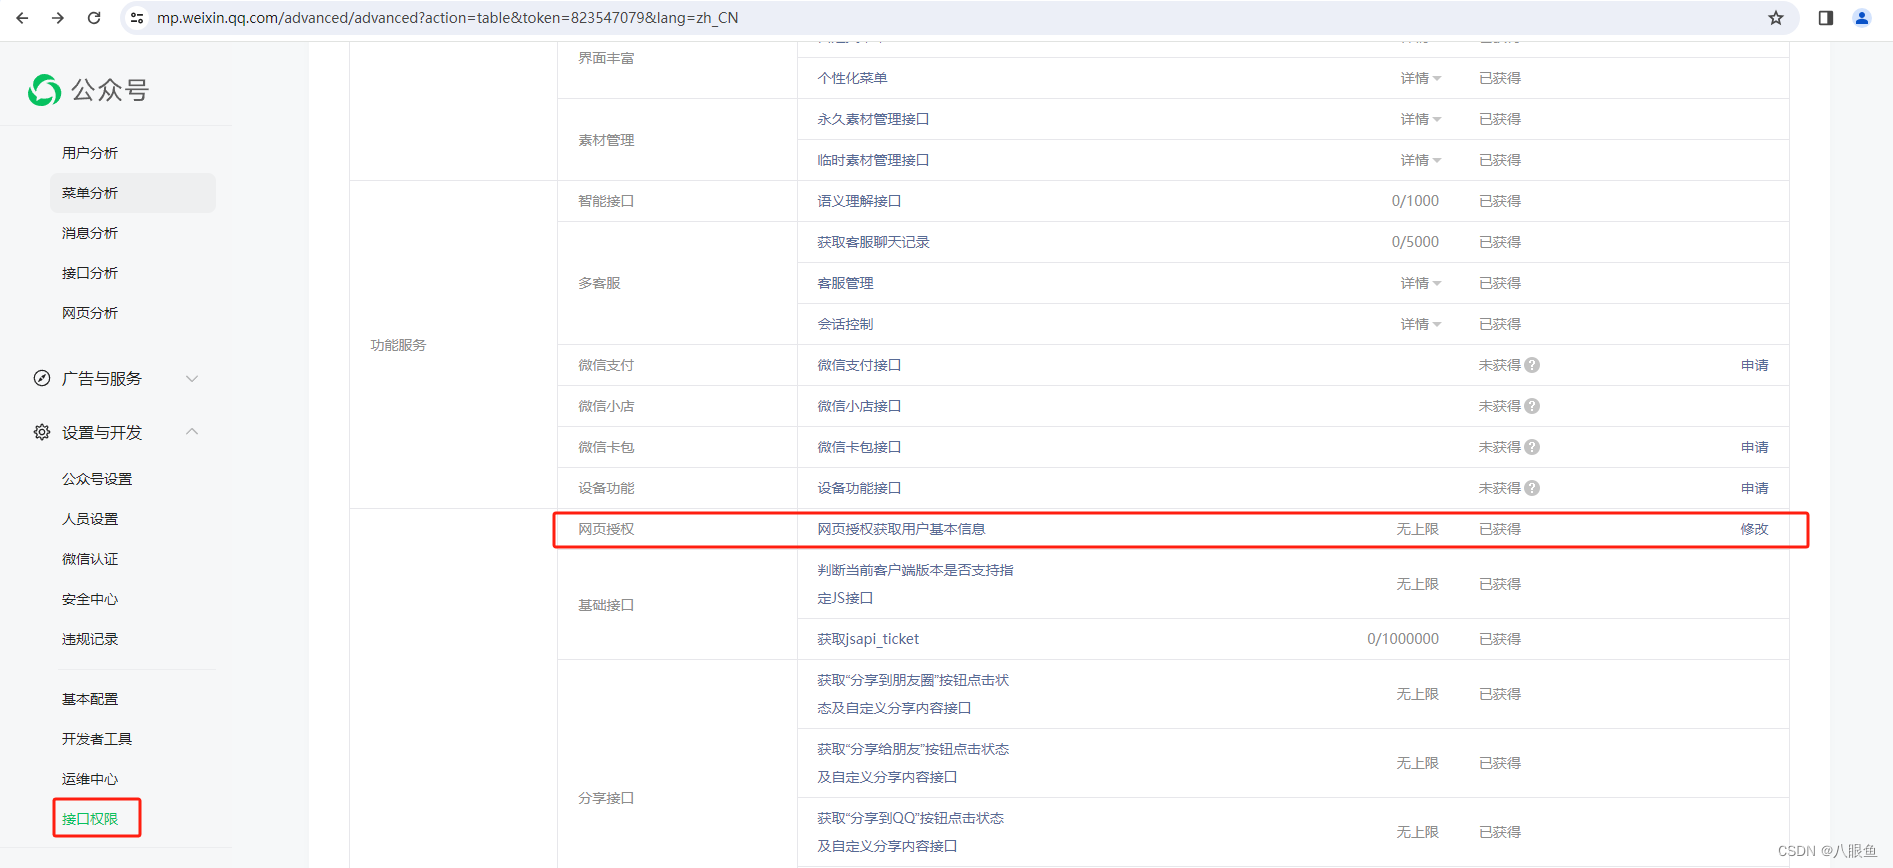Reload the page with refresh icon
1893x868 pixels.
94,18
